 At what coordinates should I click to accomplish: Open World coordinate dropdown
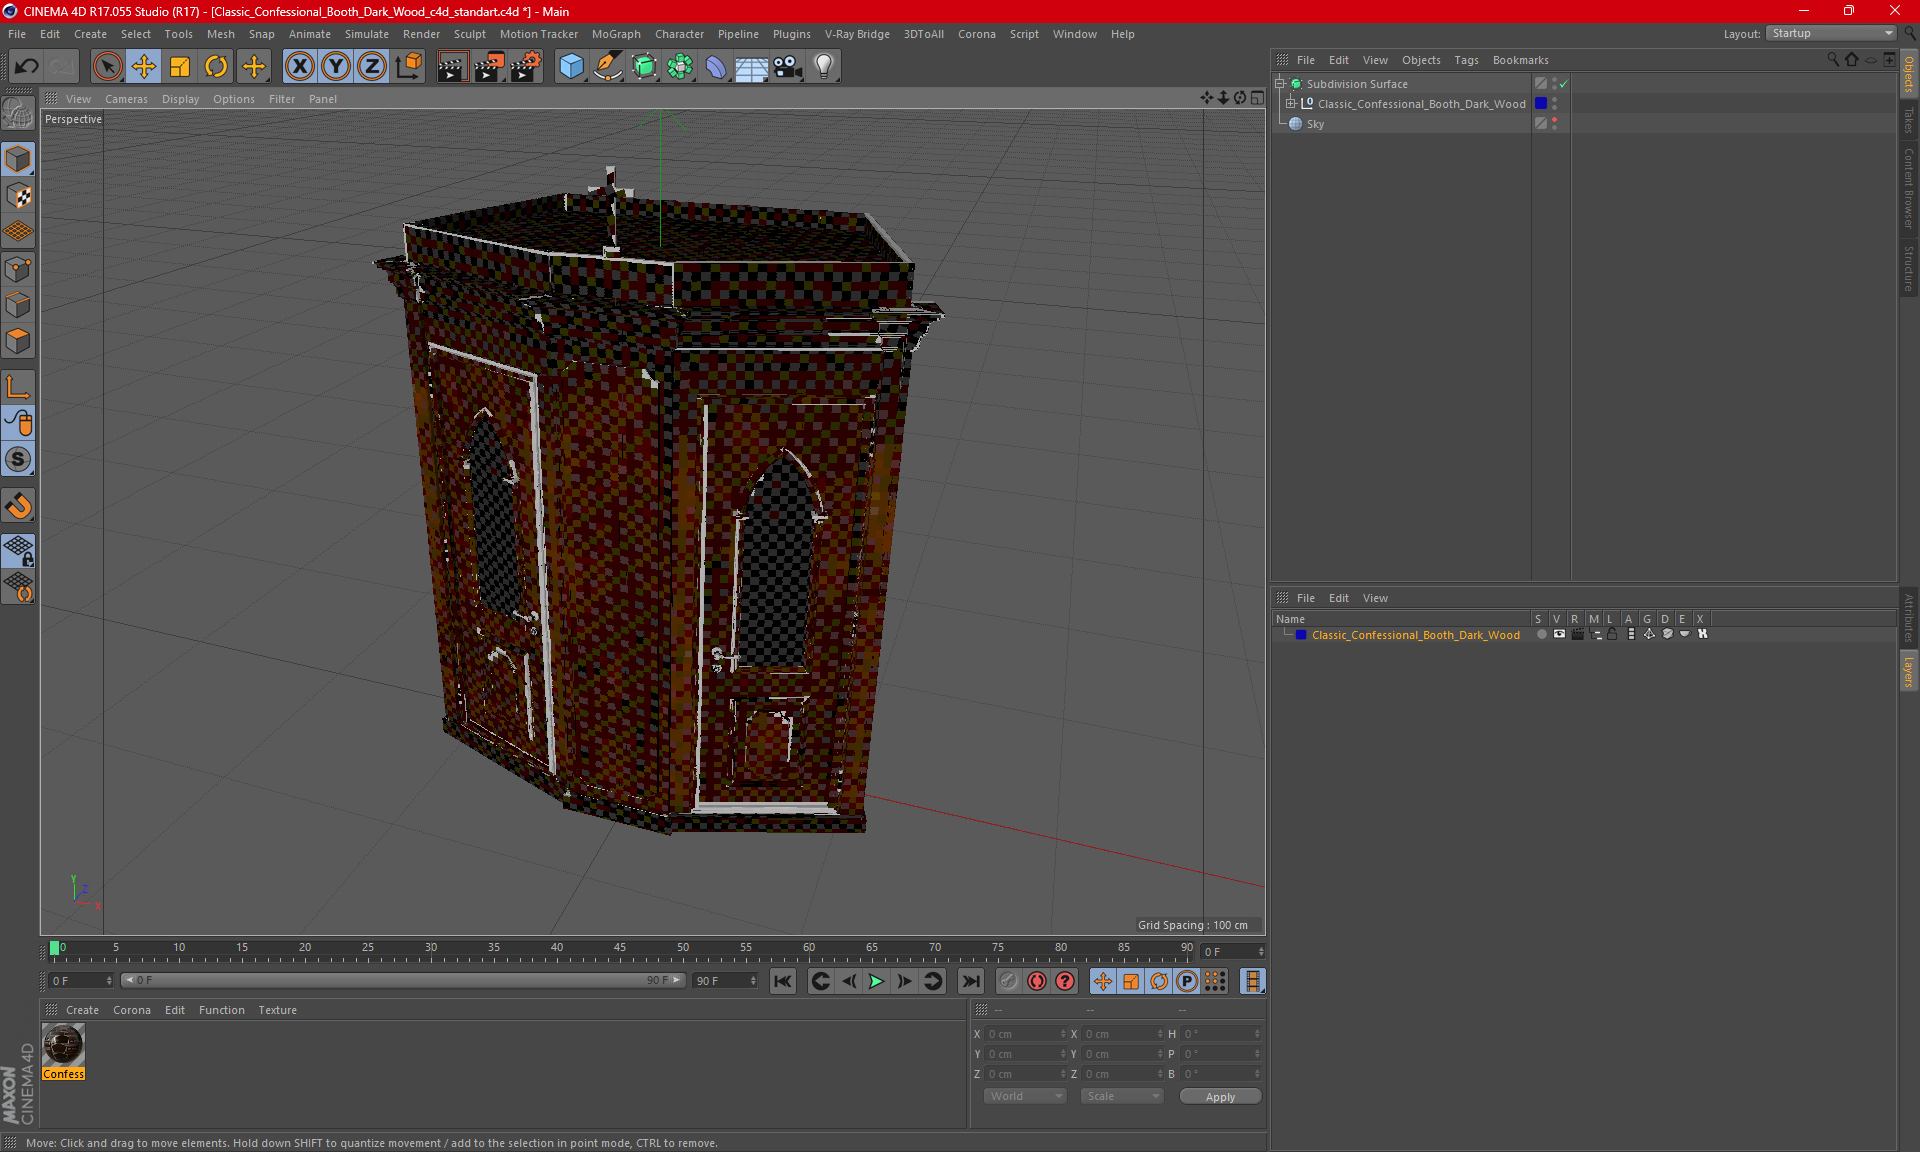1025,1096
